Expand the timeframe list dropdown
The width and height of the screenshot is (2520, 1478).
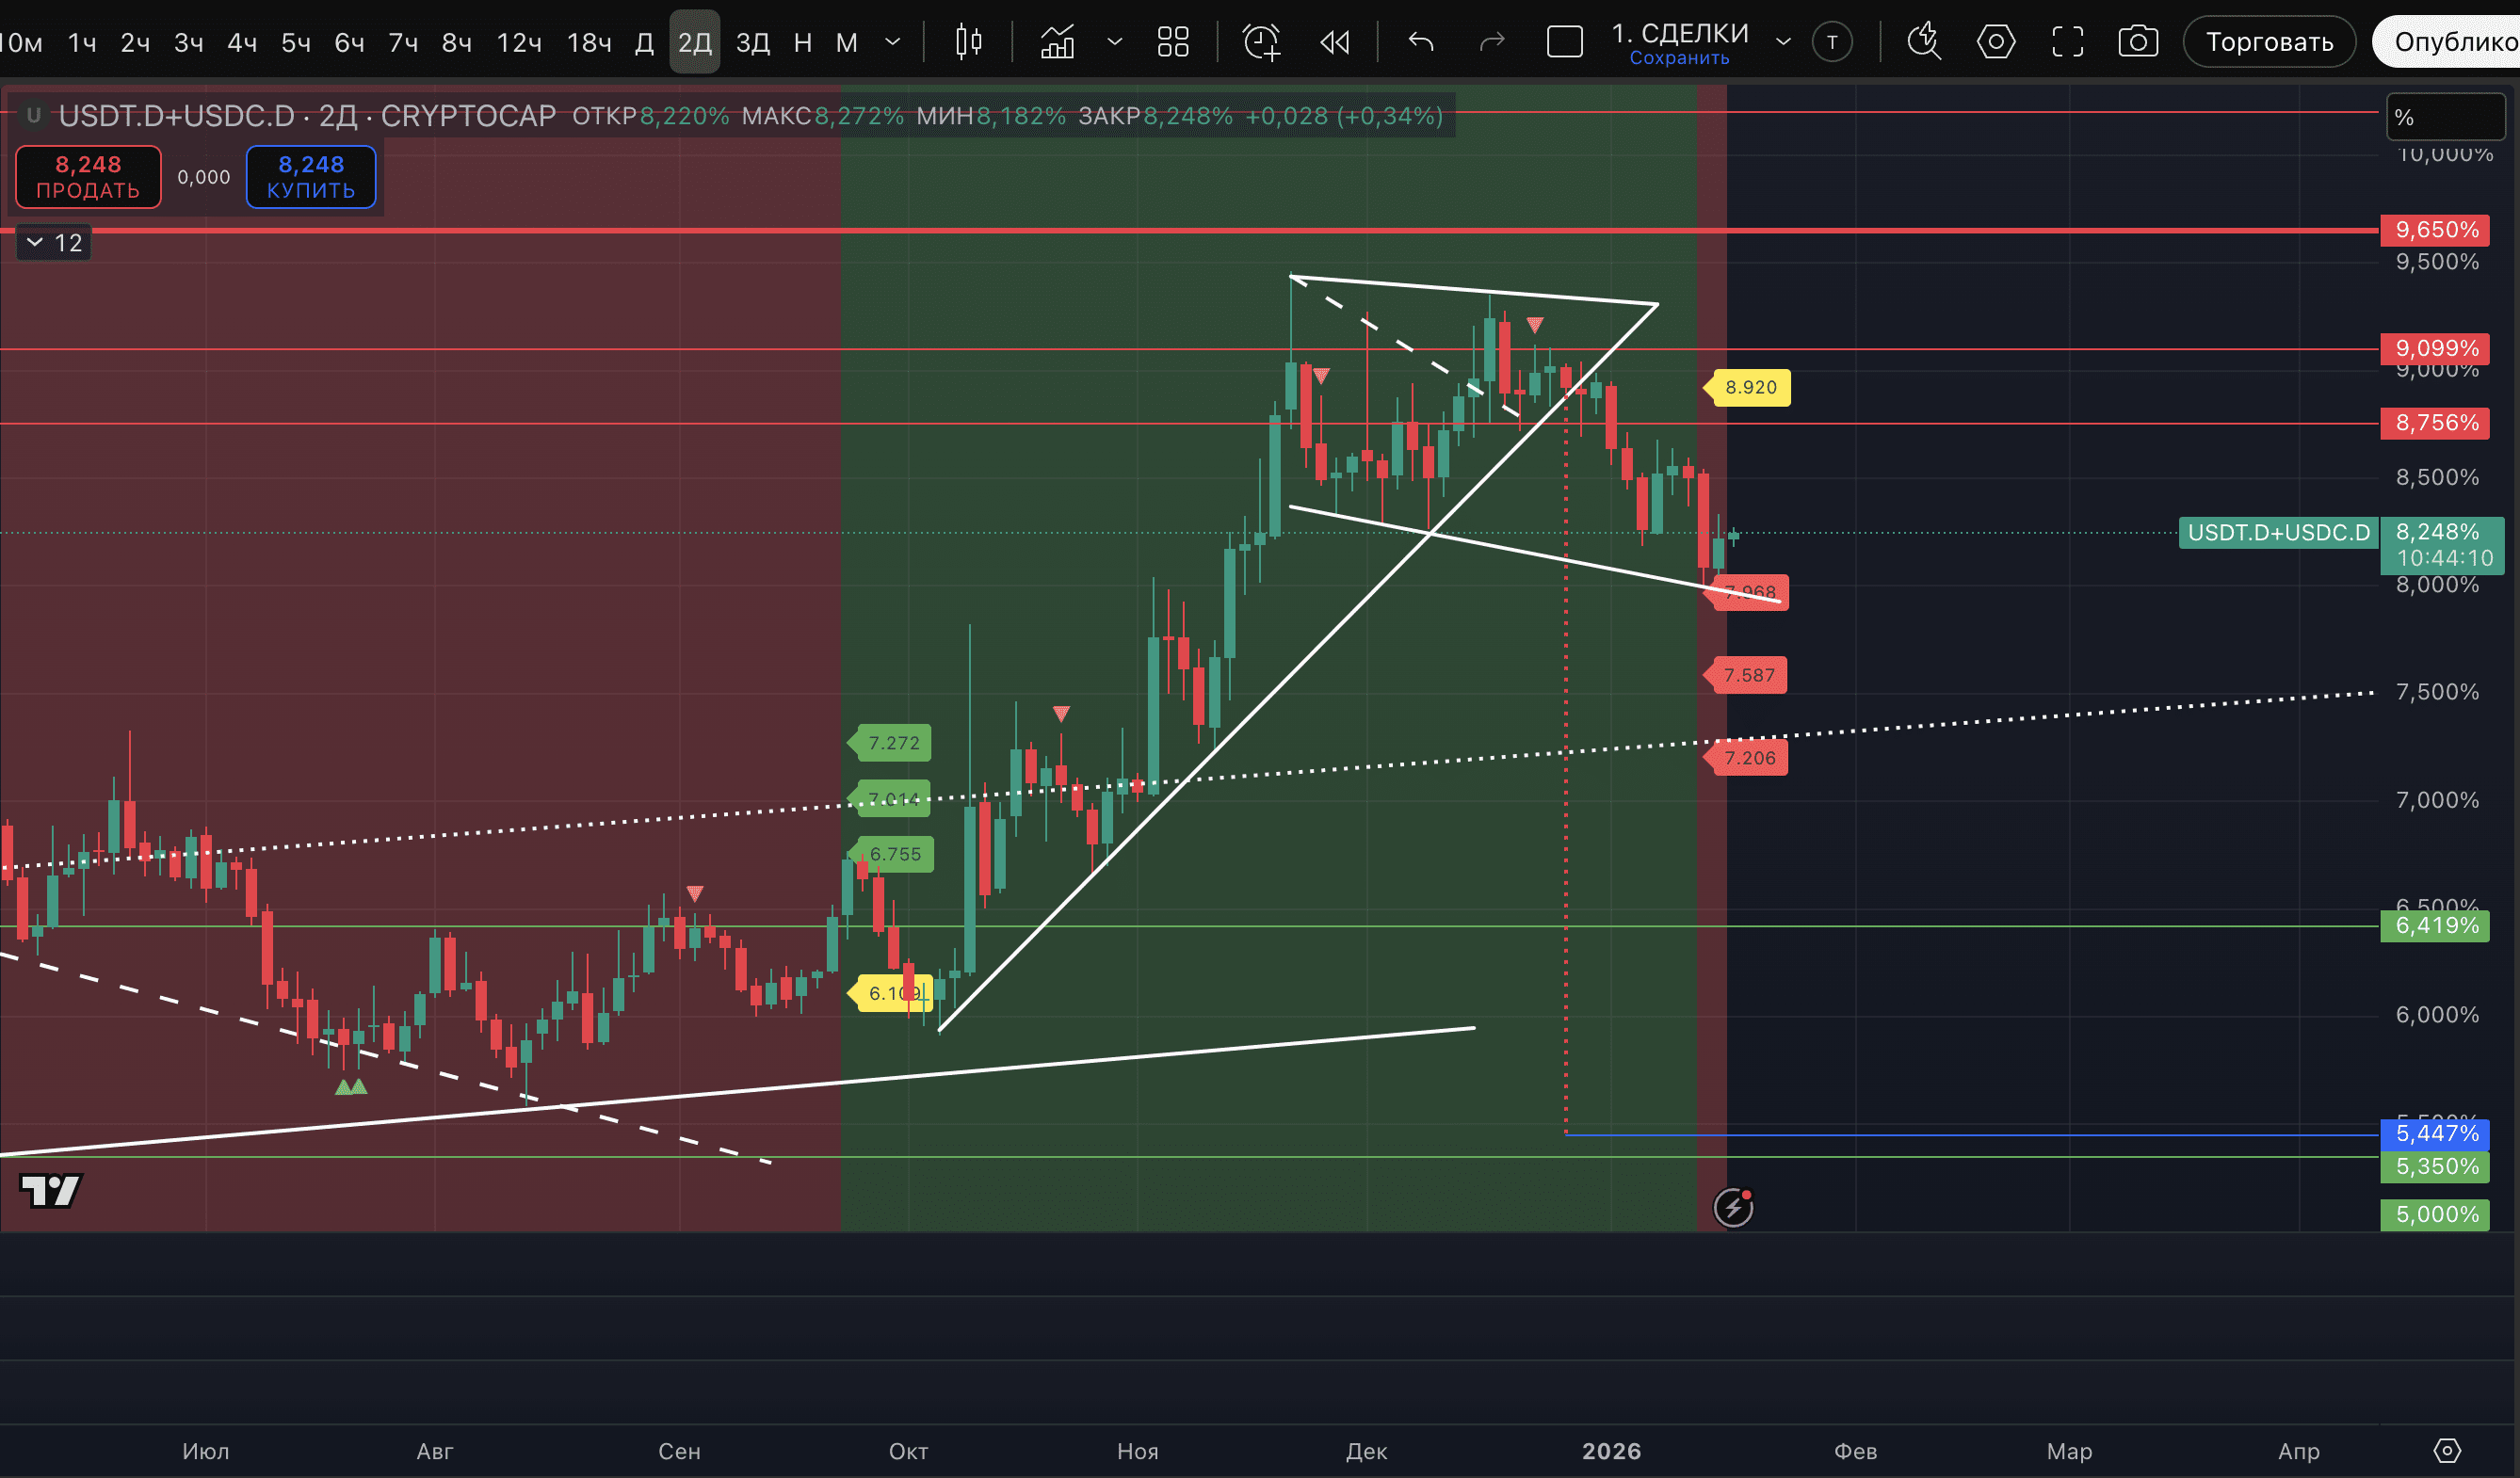893,42
